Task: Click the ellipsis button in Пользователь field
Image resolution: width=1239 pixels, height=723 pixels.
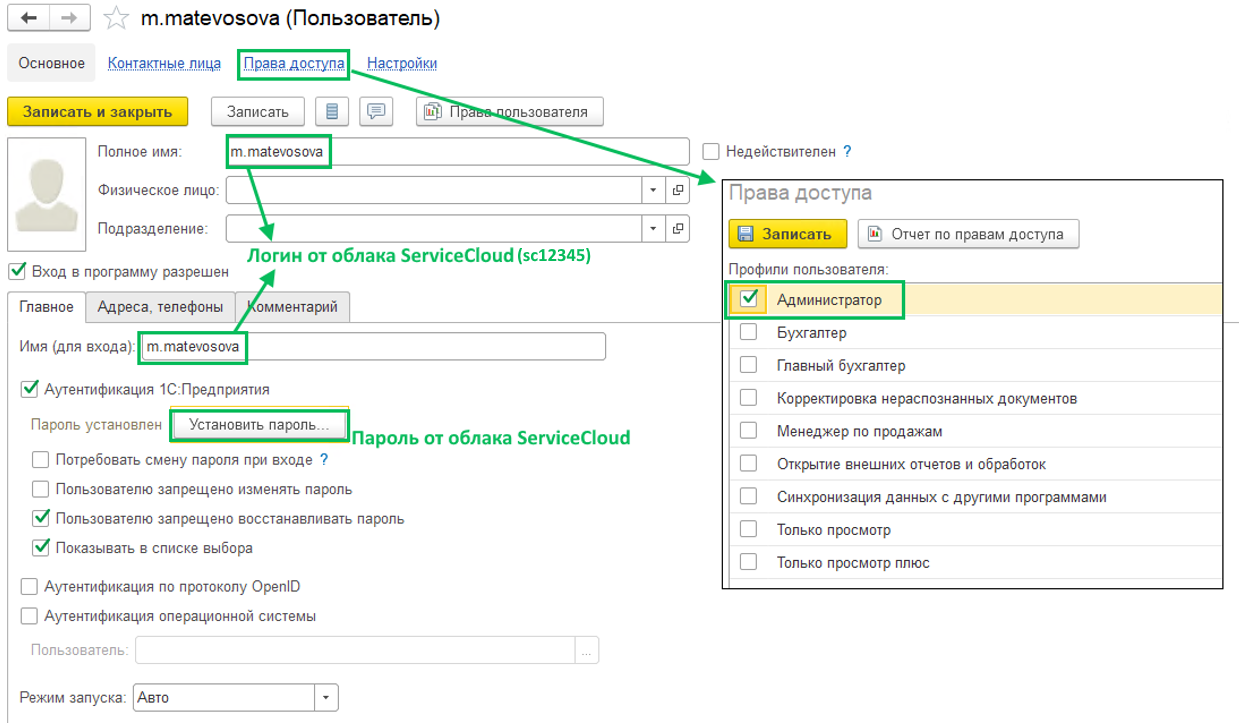Action: click(x=587, y=650)
